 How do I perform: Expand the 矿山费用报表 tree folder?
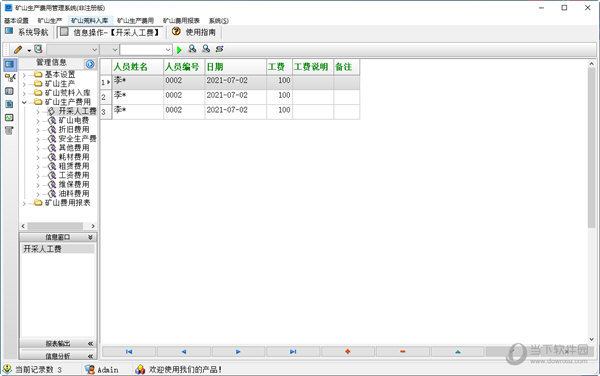(x=24, y=203)
